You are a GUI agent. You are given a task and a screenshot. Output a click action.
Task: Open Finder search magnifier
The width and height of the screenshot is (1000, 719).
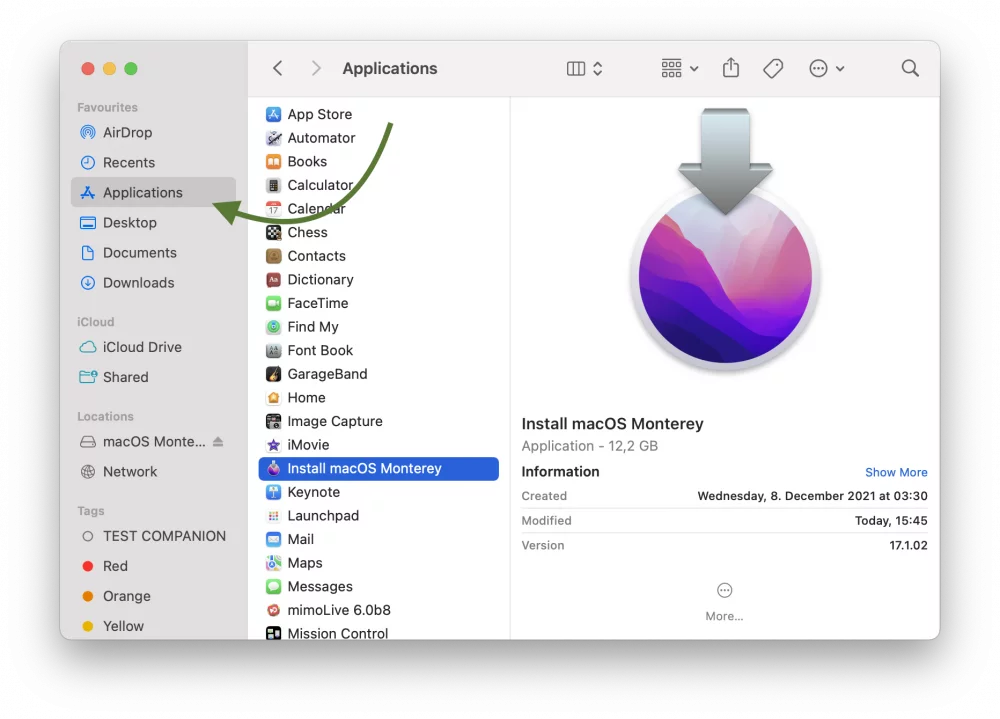(x=910, y=68)
